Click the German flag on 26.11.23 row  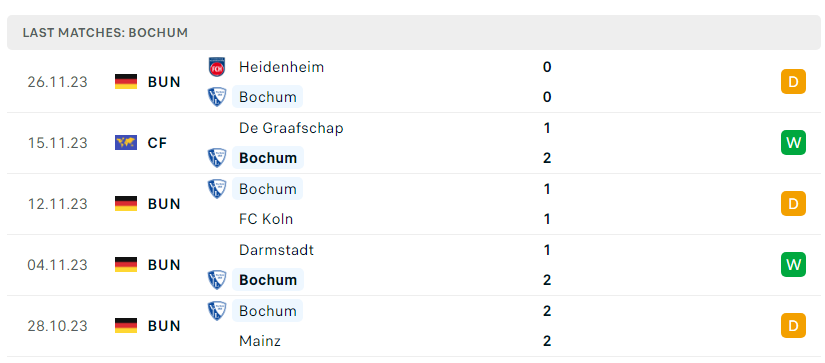[126, 82]
